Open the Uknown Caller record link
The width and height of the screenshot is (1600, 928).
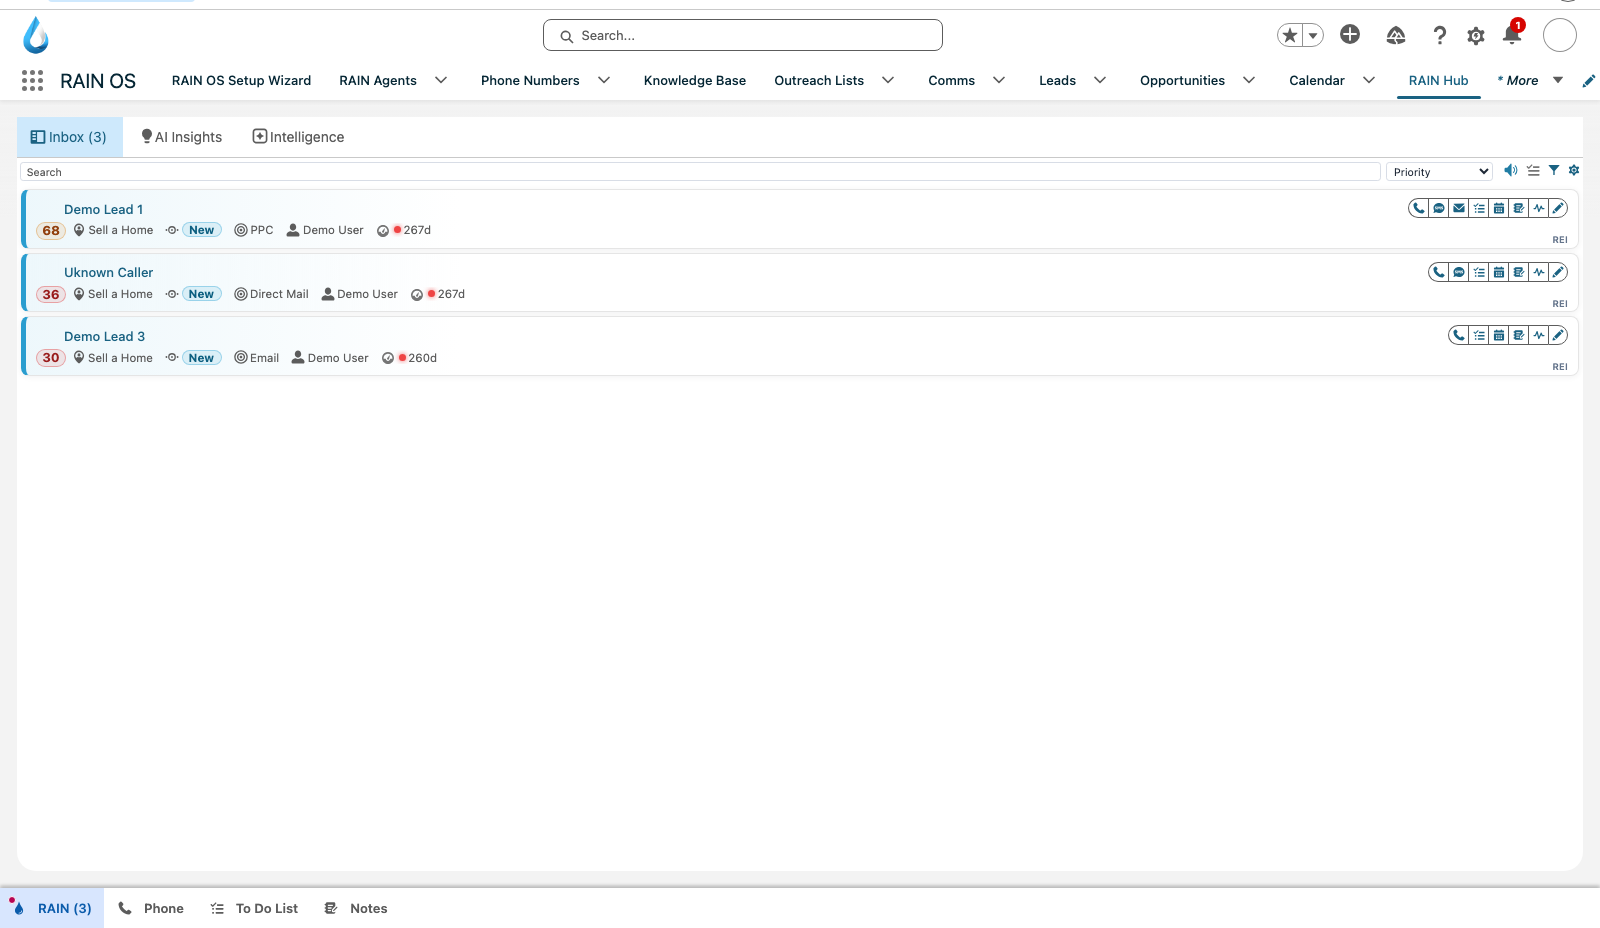tap(109, 272)
